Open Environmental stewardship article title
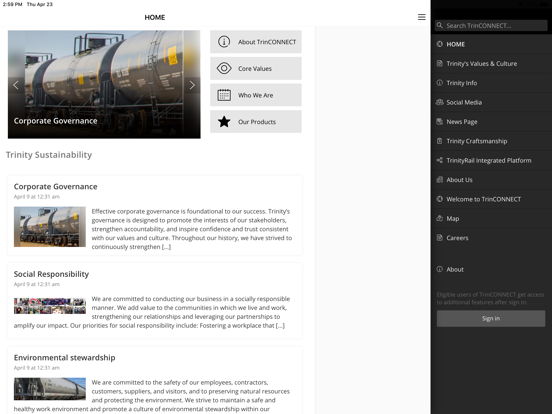This screenshot has width=552, height=414. pos(64,358)
